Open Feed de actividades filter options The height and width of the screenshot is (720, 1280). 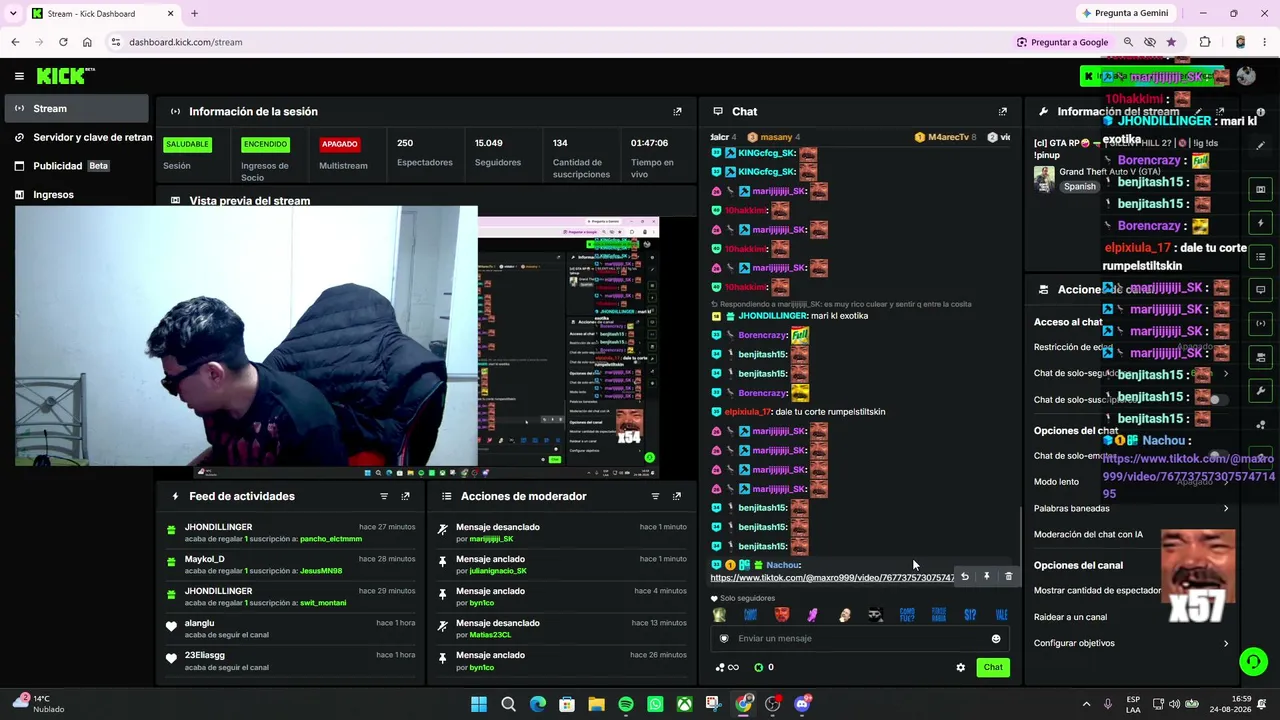384,496
